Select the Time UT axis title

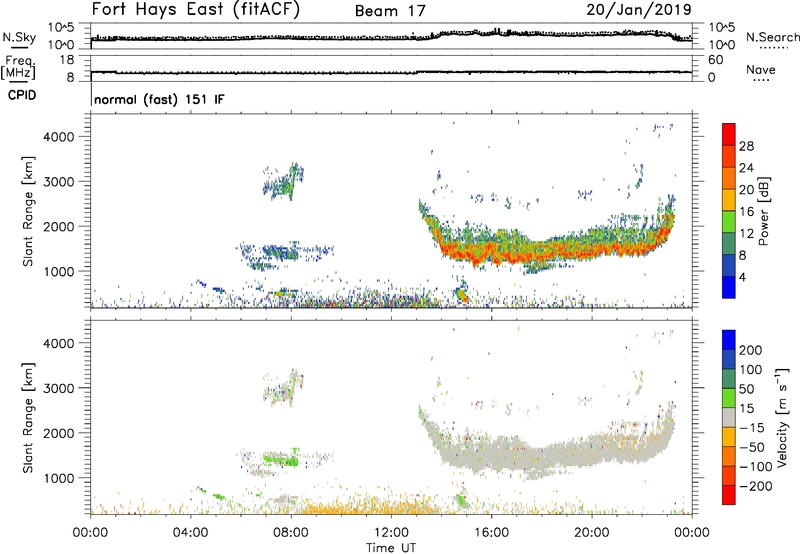click(x=391, y=548)
